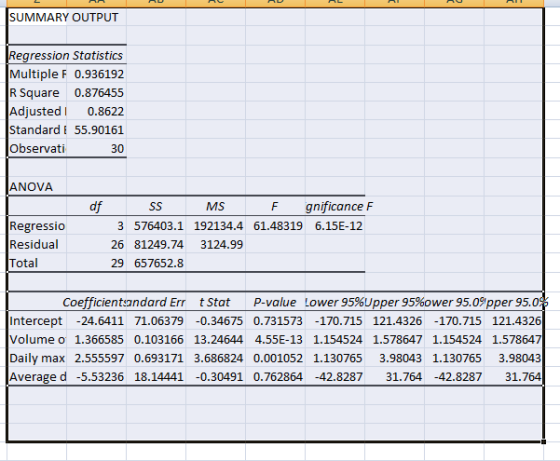The height and width of the screenshot is (461, 560).
Task: Select Residual df value 26
Action: [96, 244]
